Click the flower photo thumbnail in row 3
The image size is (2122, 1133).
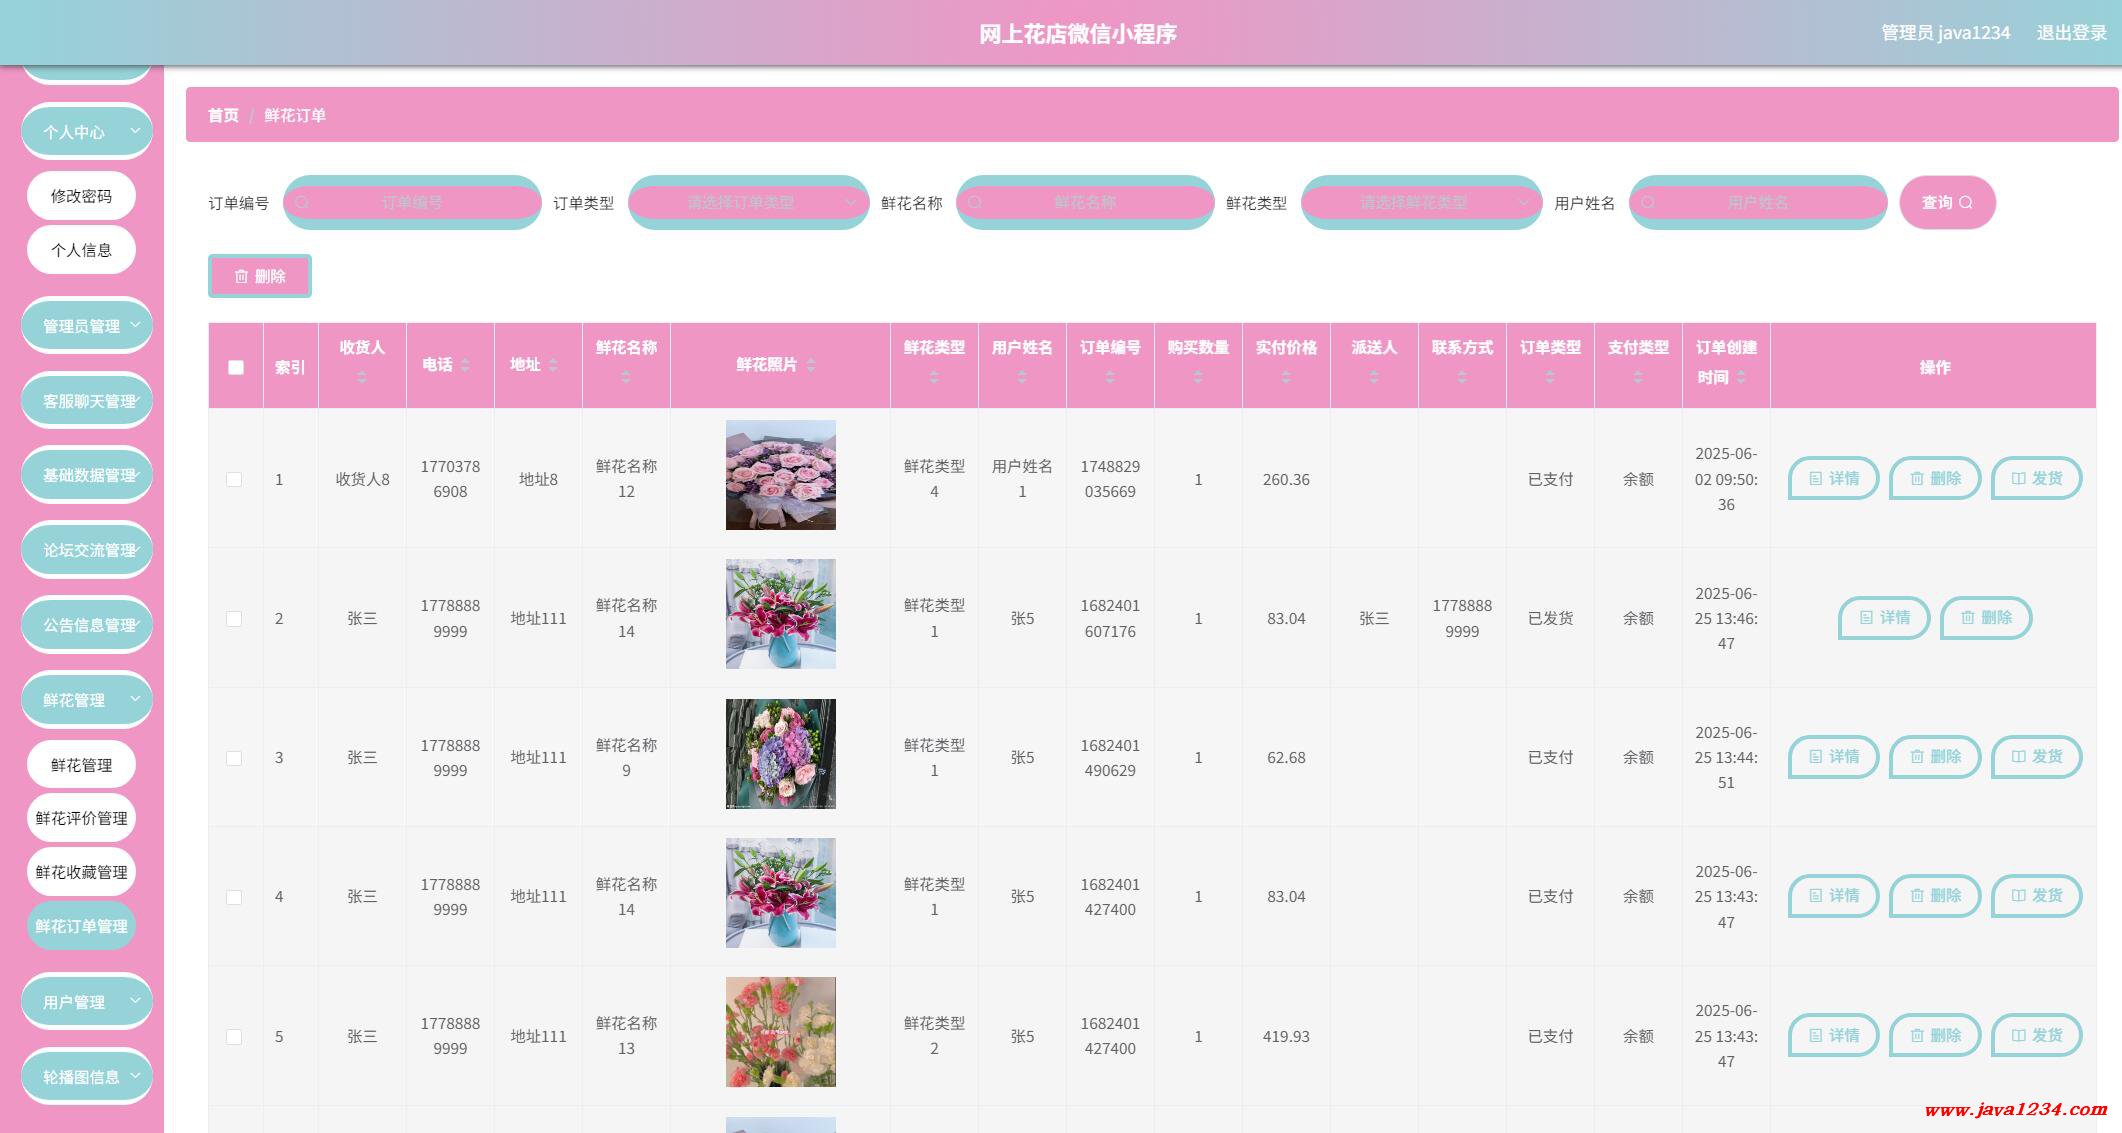(780, 754)
